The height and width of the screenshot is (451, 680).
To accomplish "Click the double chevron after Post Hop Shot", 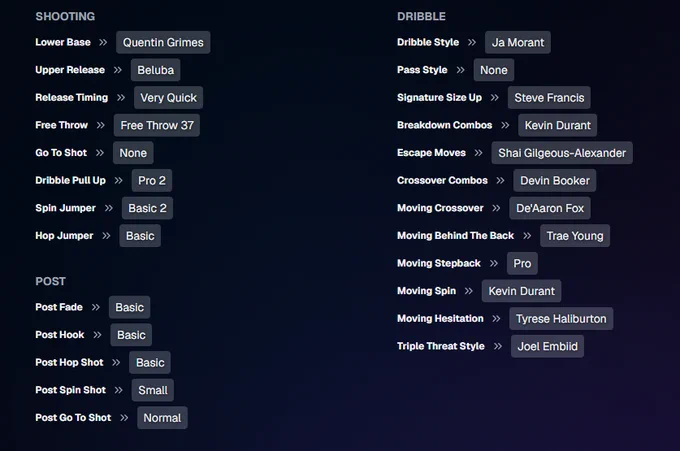I will 116,363.
